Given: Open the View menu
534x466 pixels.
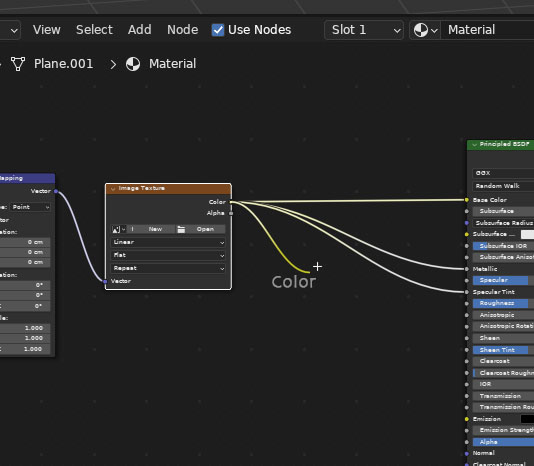Looking at the screenshot, I should [x=47, y=30].
